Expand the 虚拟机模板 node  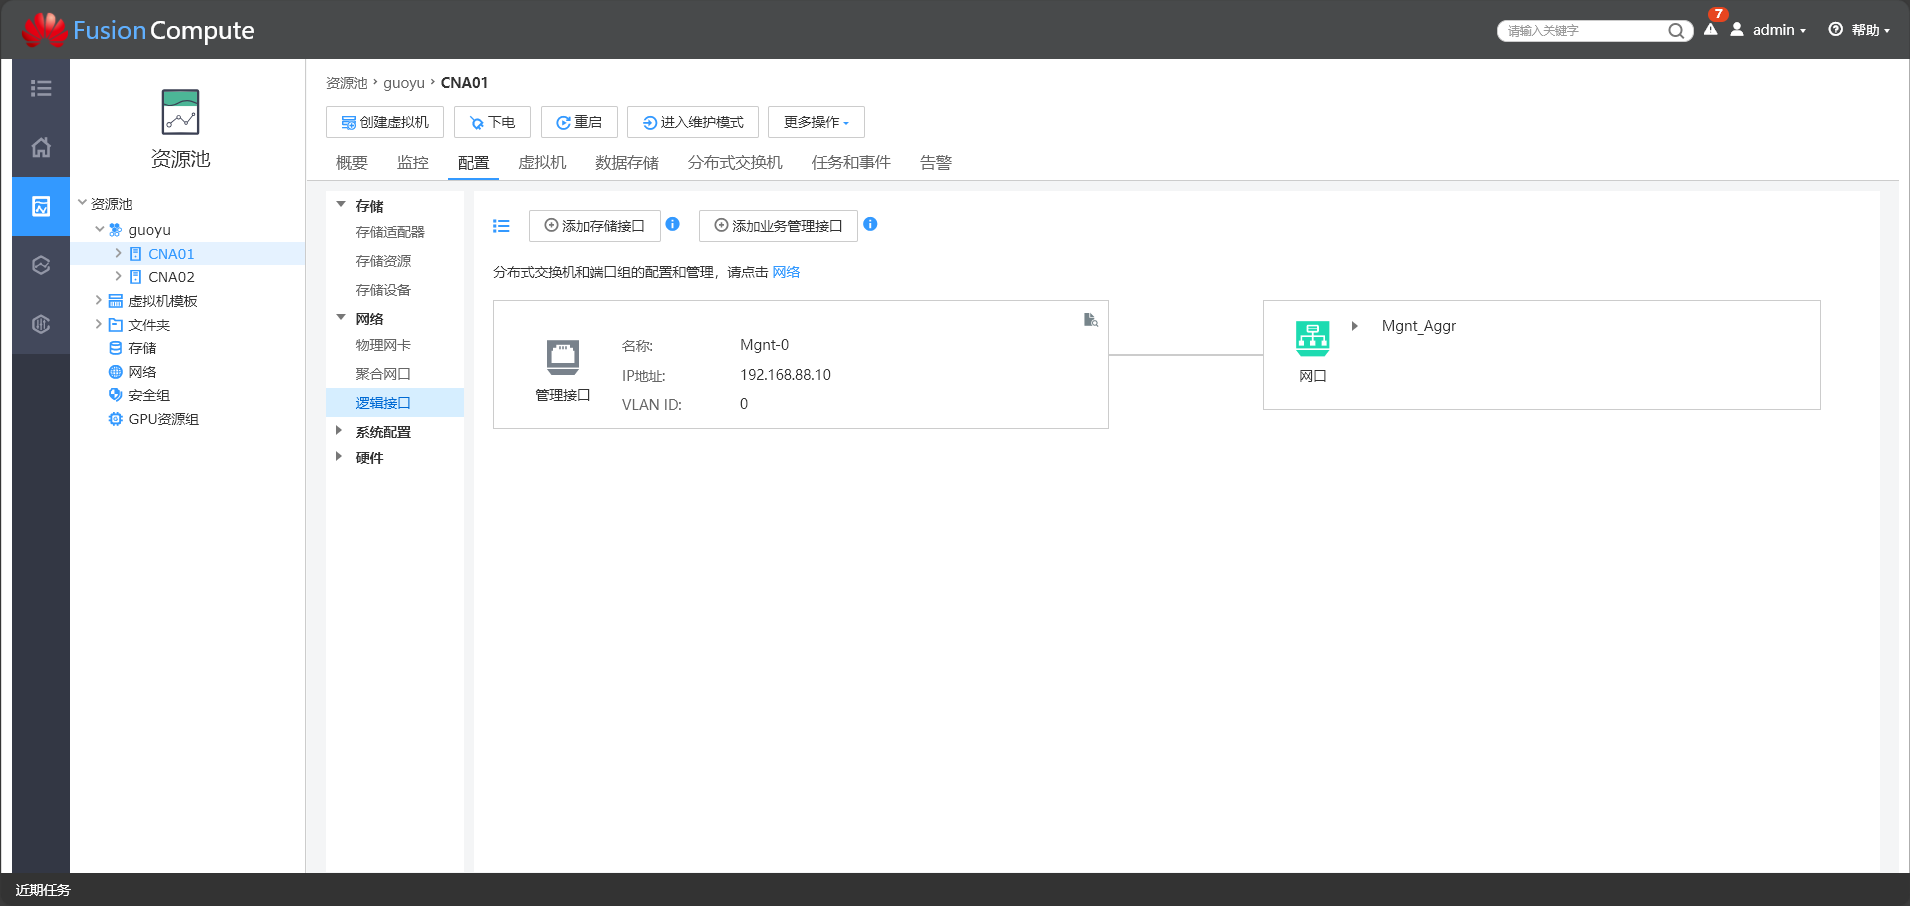point(98,300)
